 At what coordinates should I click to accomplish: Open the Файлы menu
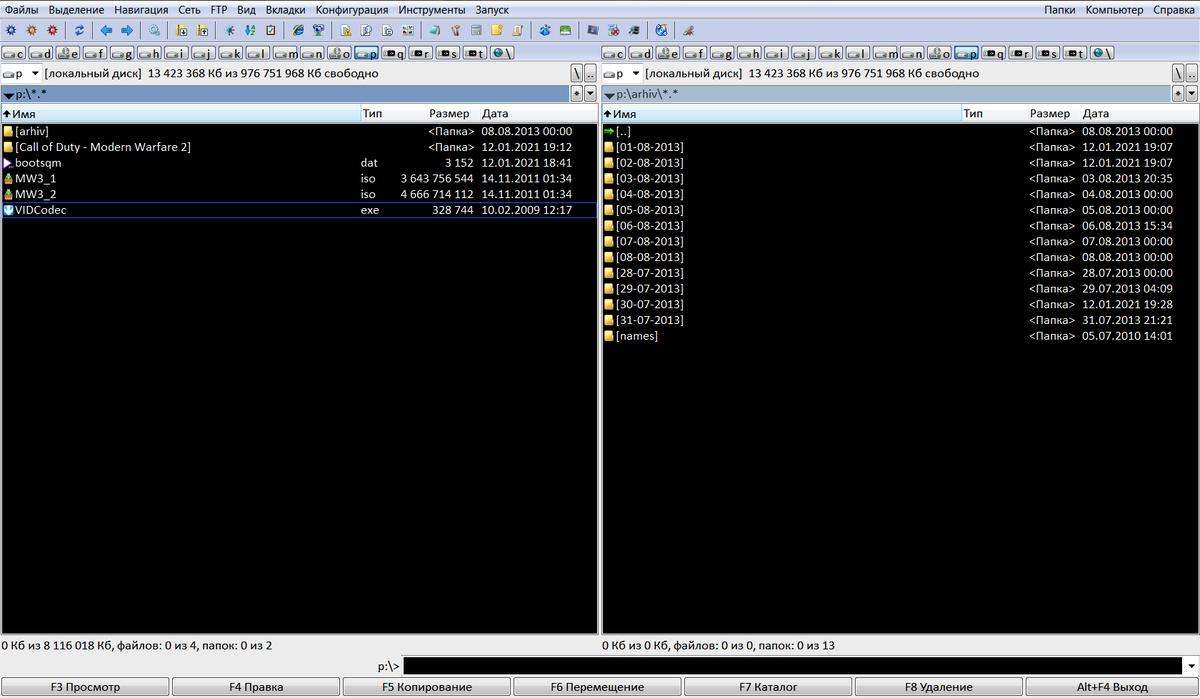(x=21, y=9)
